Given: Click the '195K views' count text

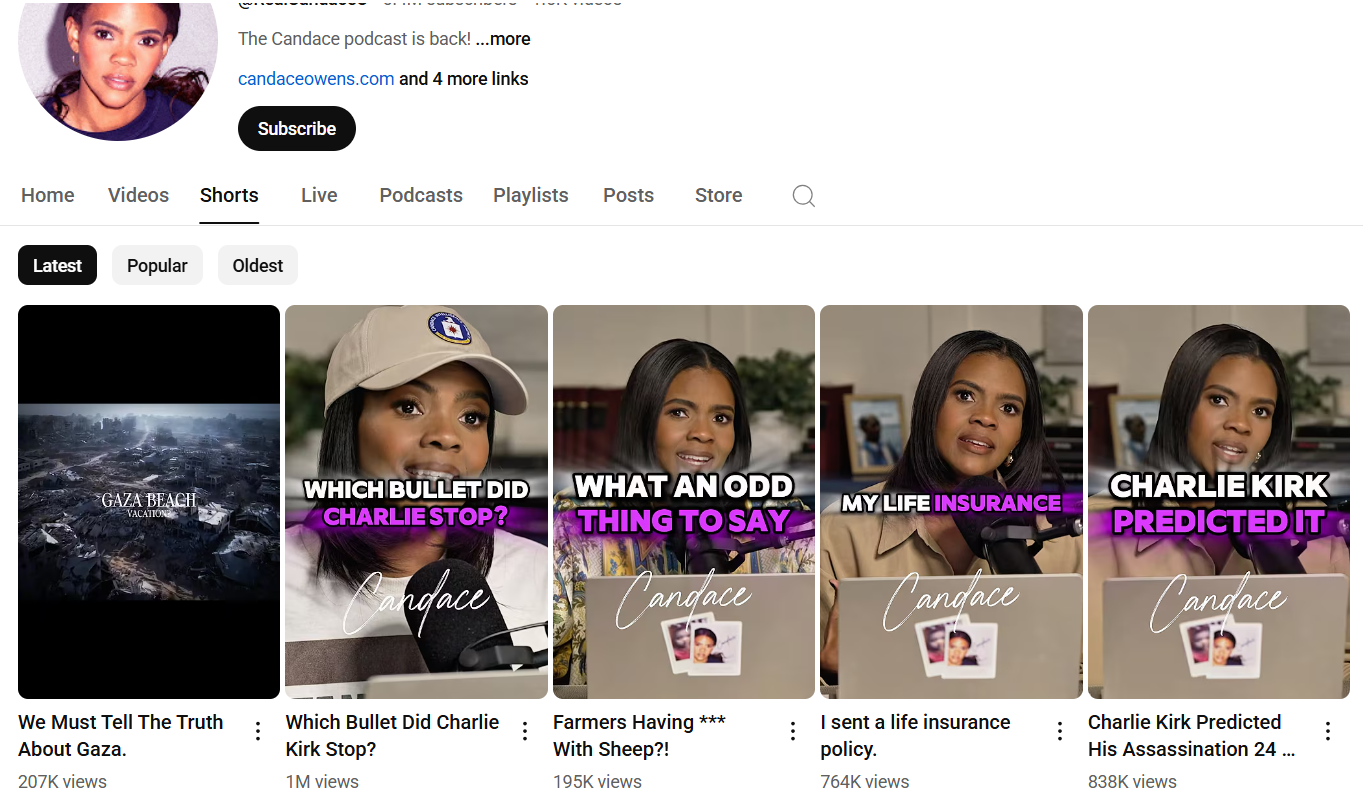Looking at the screenshot, I should (597, 781).
